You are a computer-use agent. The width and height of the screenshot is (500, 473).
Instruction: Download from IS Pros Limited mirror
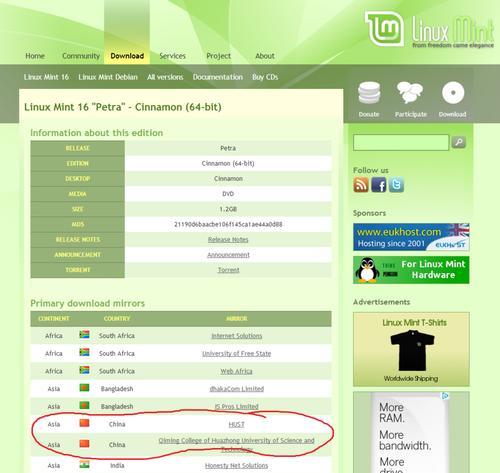[237, 406]
